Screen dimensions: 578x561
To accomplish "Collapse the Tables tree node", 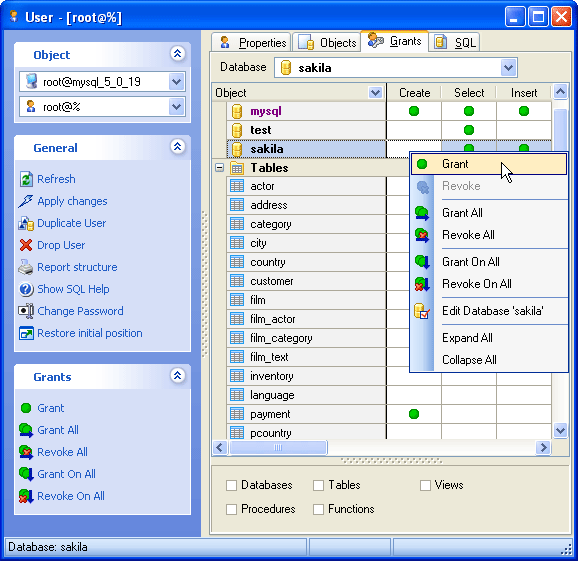I will coord(220,168).
